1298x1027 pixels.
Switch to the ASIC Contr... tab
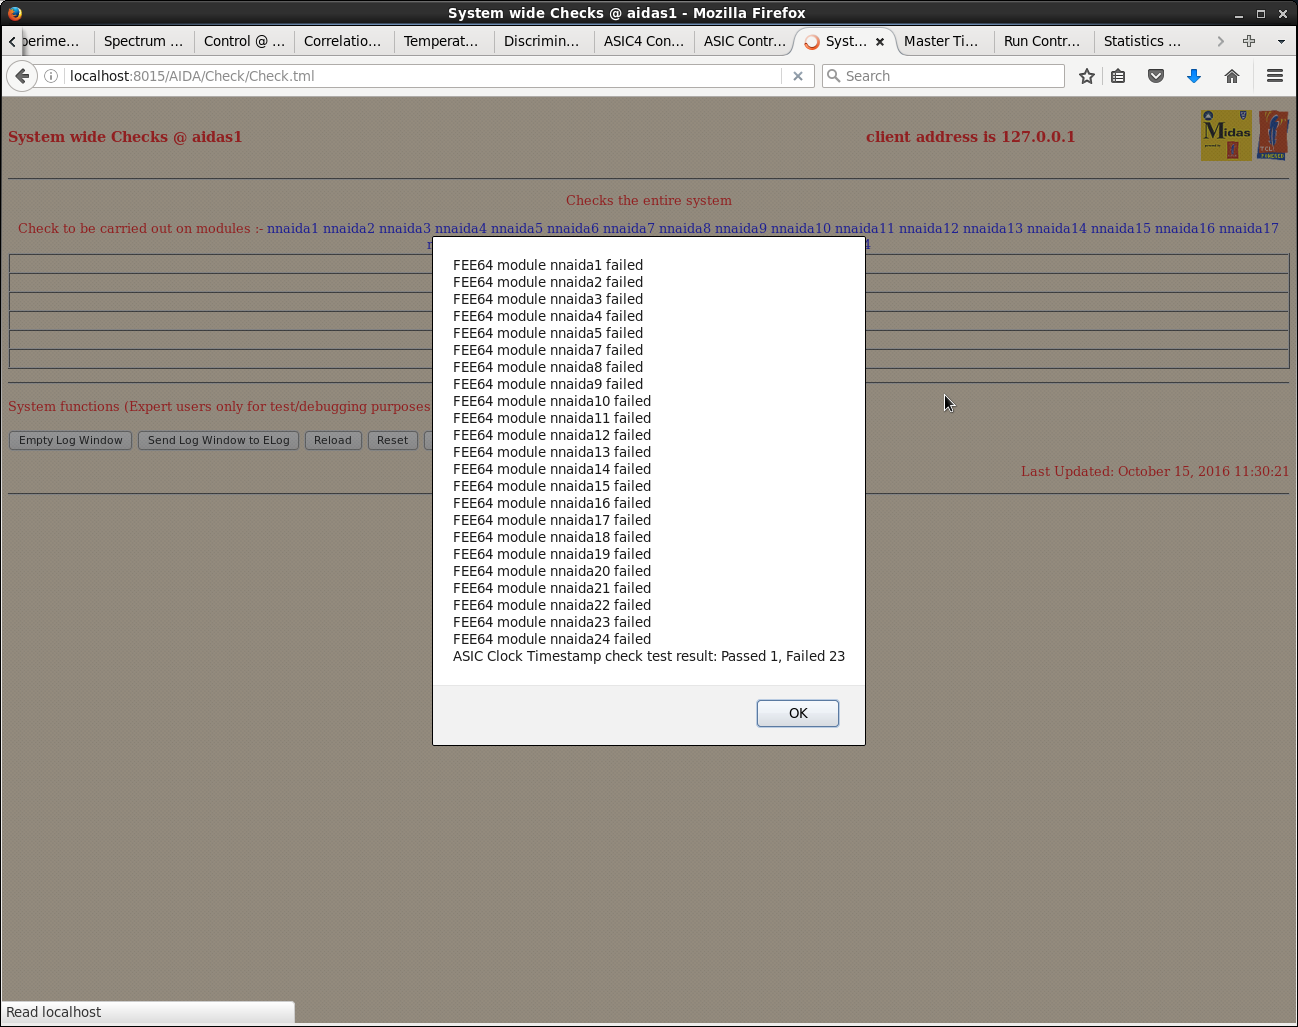point(744,41)
